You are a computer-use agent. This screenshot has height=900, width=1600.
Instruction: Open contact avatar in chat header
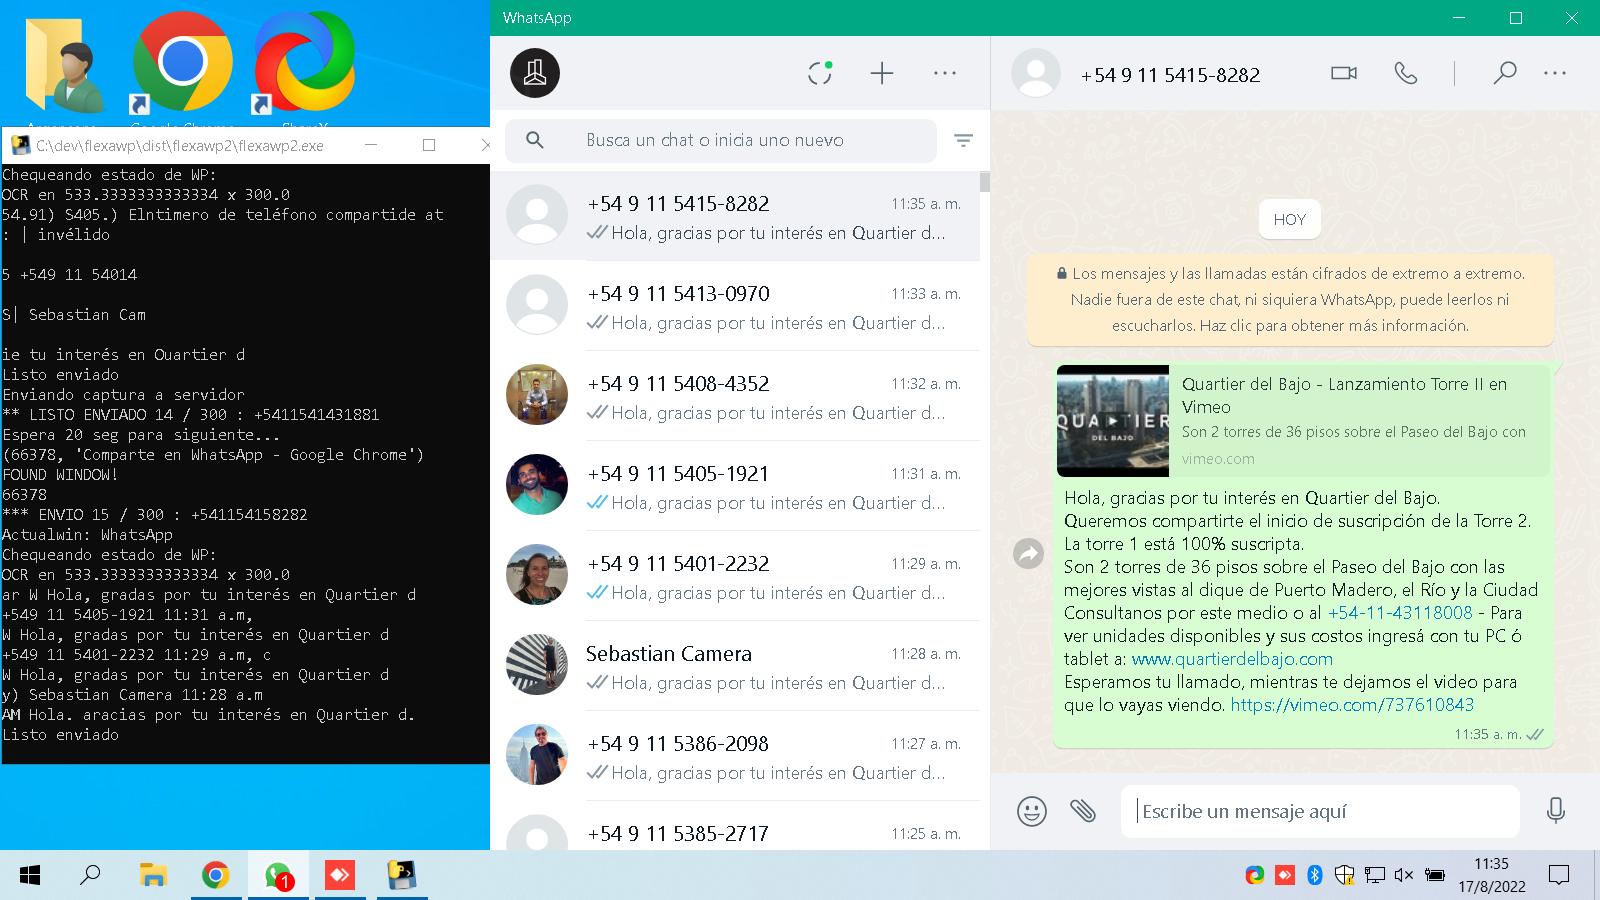coord(1036,73)
